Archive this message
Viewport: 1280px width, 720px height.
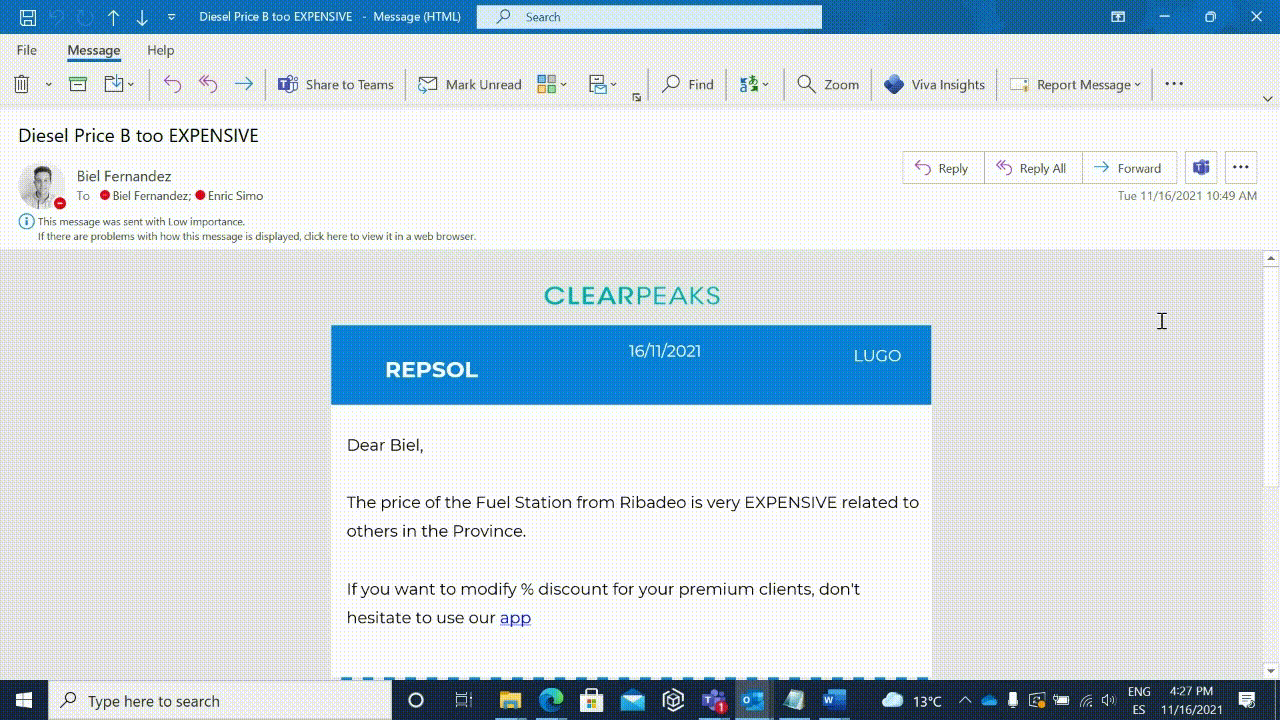[x=78, y=85]
